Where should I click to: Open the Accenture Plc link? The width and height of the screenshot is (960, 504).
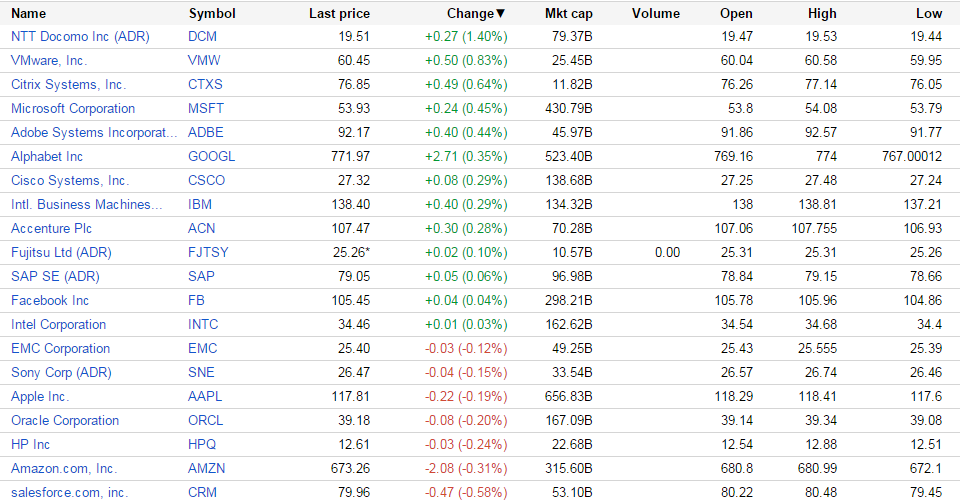[52, 228]
